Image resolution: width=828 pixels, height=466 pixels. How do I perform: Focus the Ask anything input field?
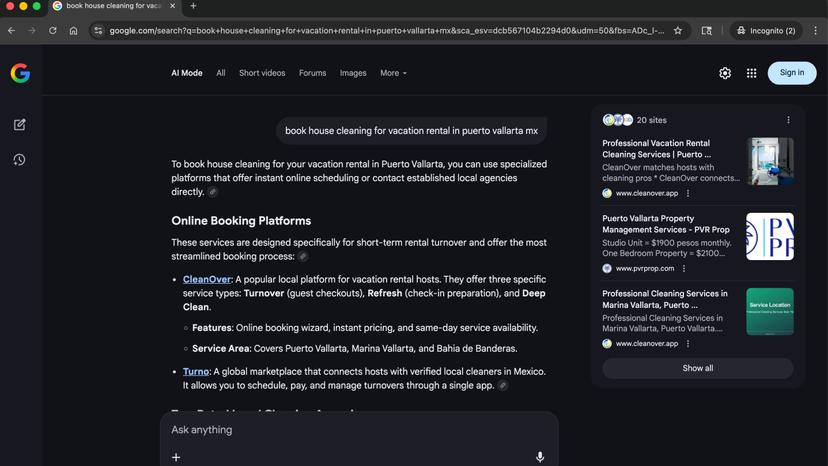tap(350, 430)
